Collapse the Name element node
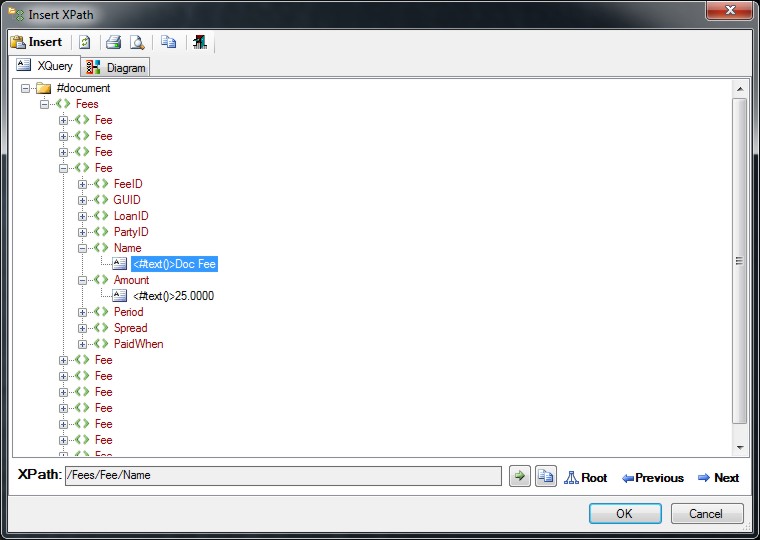Viewport: 760px width, 540px height. click(x=83, y=248)
